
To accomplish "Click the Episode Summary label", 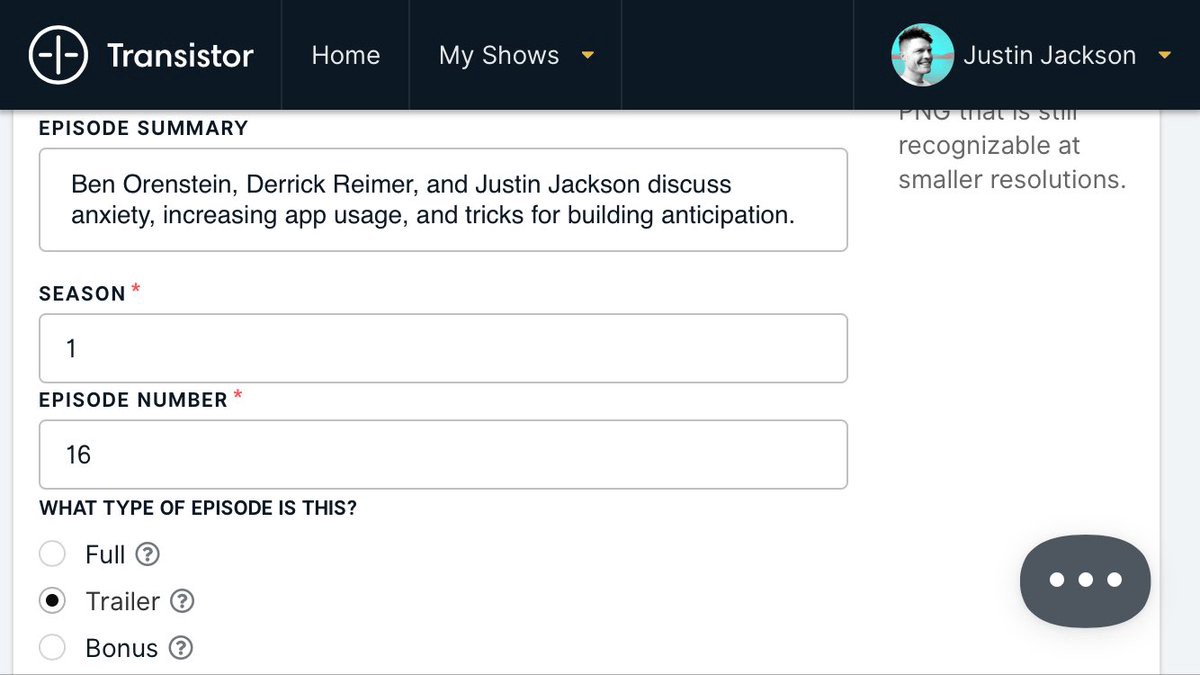I will [x=143, y=128].
